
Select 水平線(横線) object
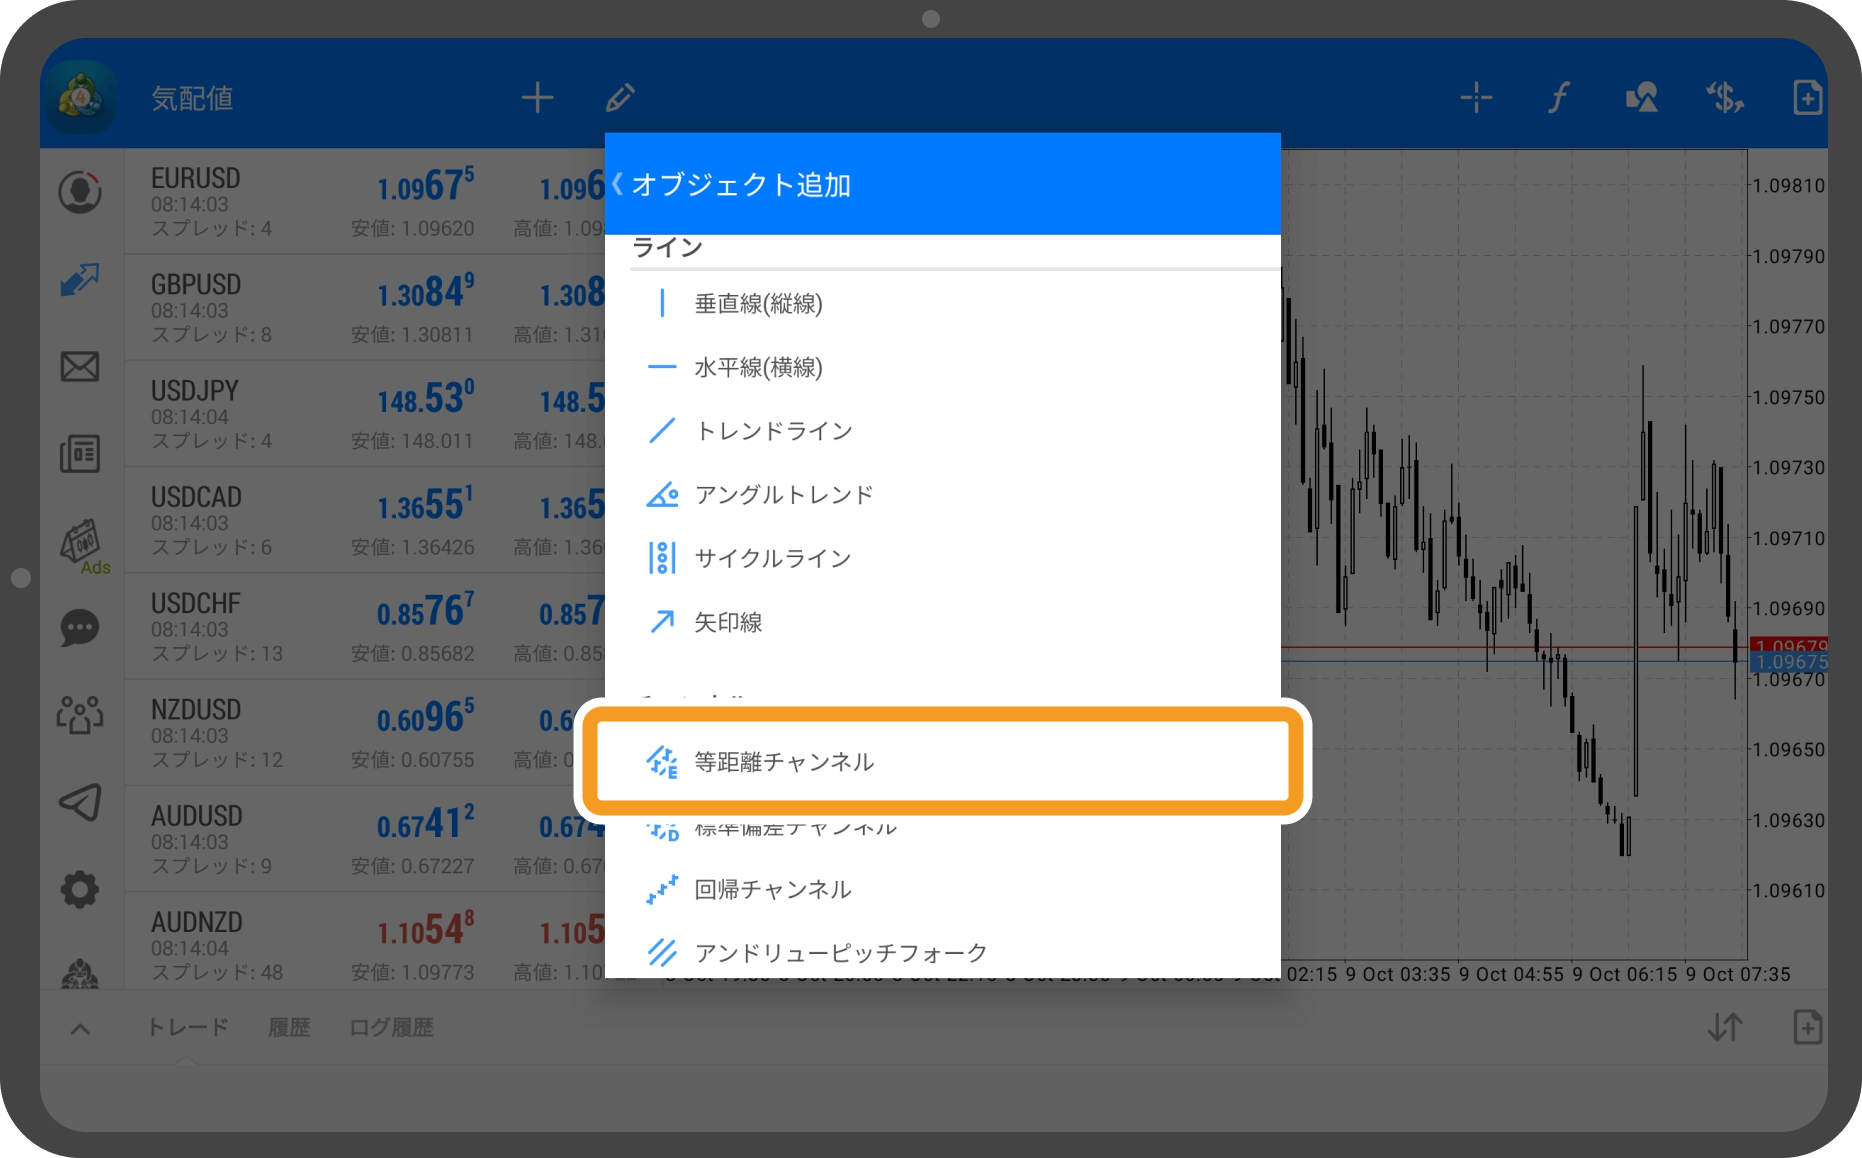tap(943, 368)
